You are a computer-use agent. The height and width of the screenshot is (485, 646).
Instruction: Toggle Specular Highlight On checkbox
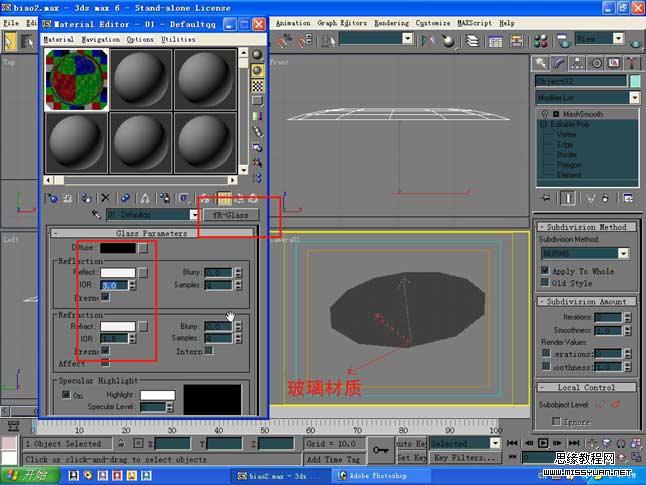coord(66,394)
